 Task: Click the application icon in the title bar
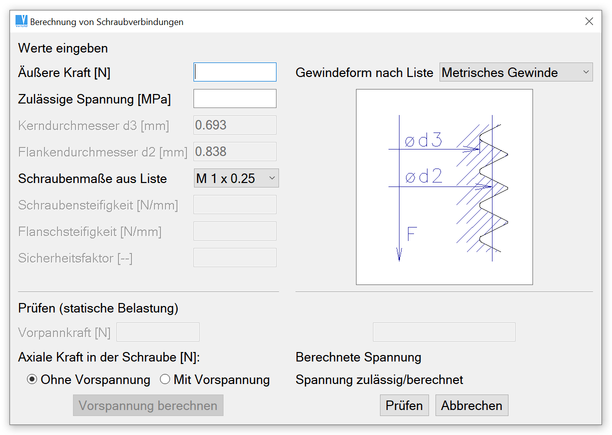[22, 21]
